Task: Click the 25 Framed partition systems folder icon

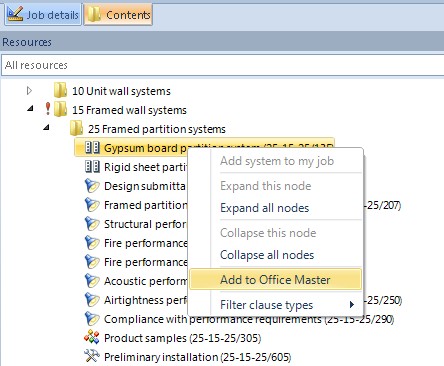Action: (76, 128)
